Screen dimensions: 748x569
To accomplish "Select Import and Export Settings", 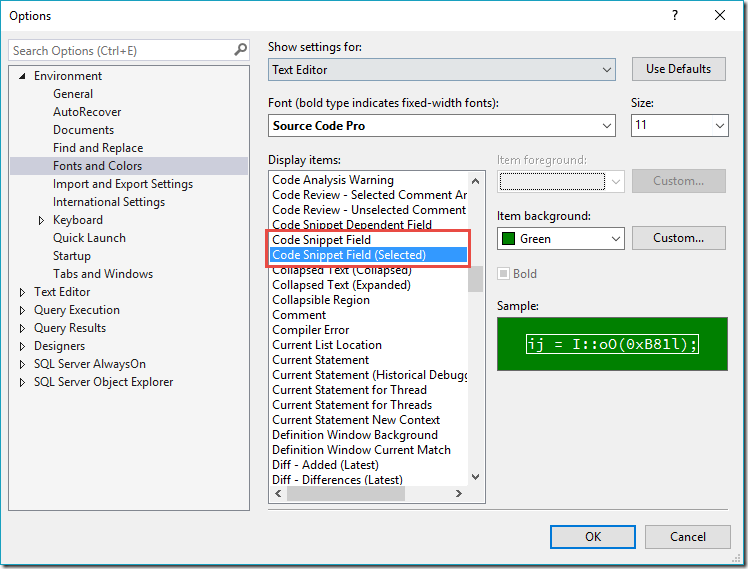I will tap(123, 184).
